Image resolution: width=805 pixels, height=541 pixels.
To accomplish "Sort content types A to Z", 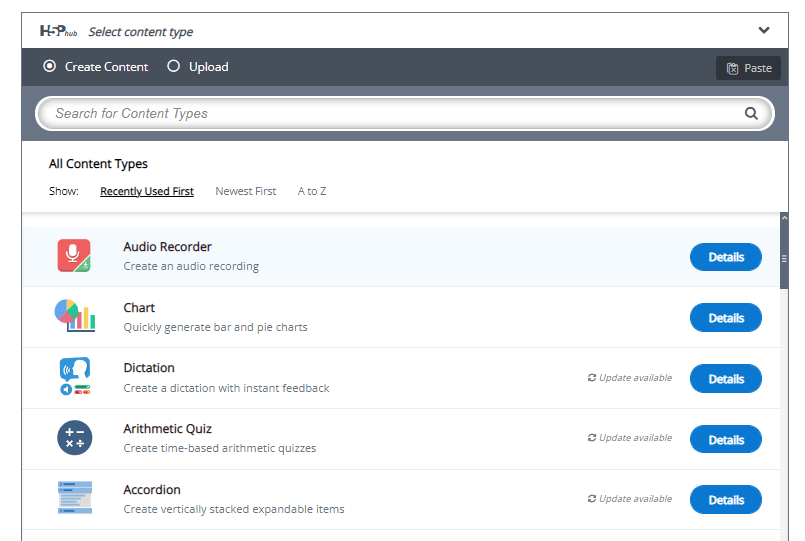I will (x=312, y=191).
